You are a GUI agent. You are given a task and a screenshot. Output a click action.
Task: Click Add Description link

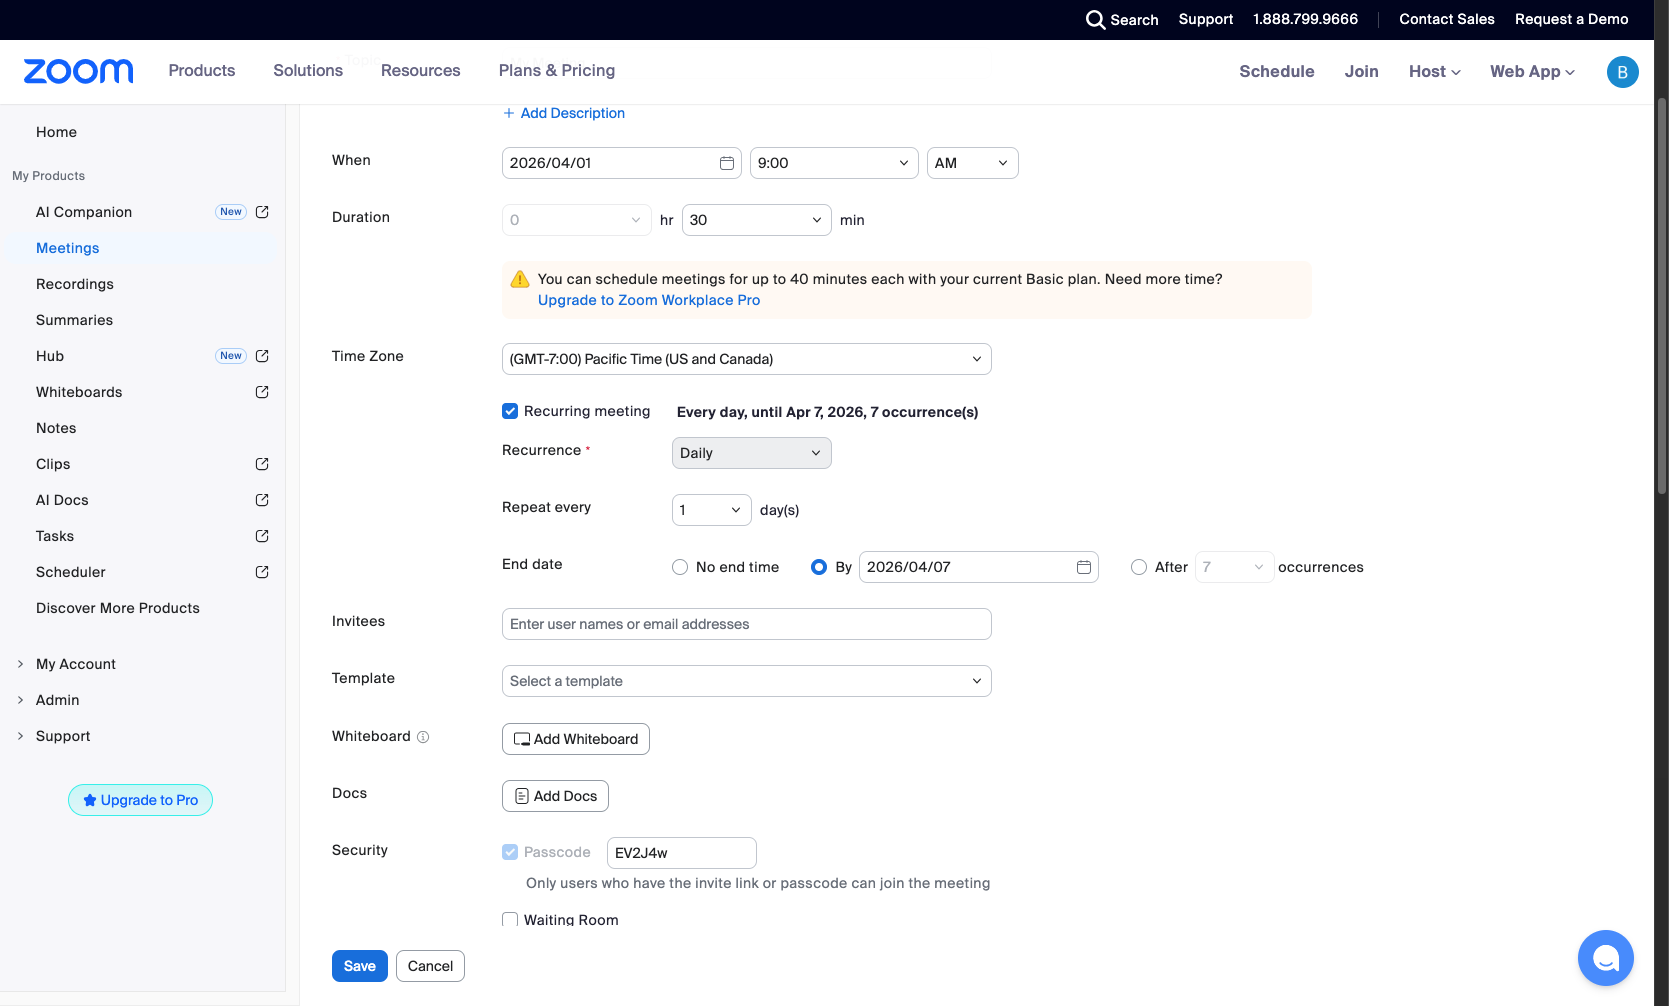click(564, 113)
